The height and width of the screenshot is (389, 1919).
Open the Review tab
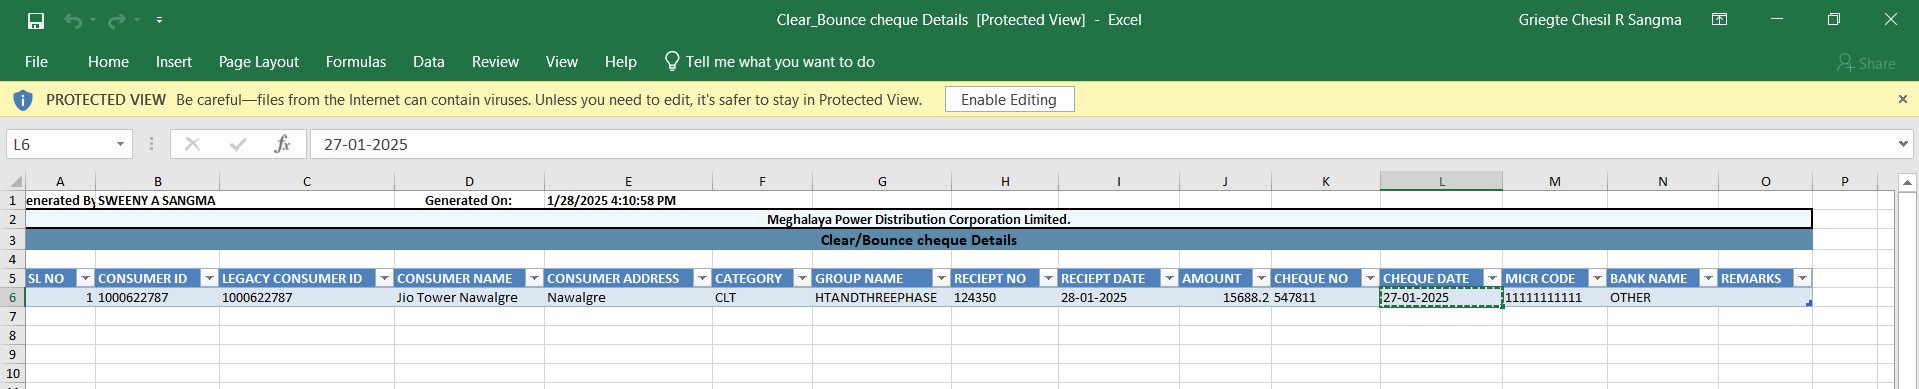click(495, 62)
